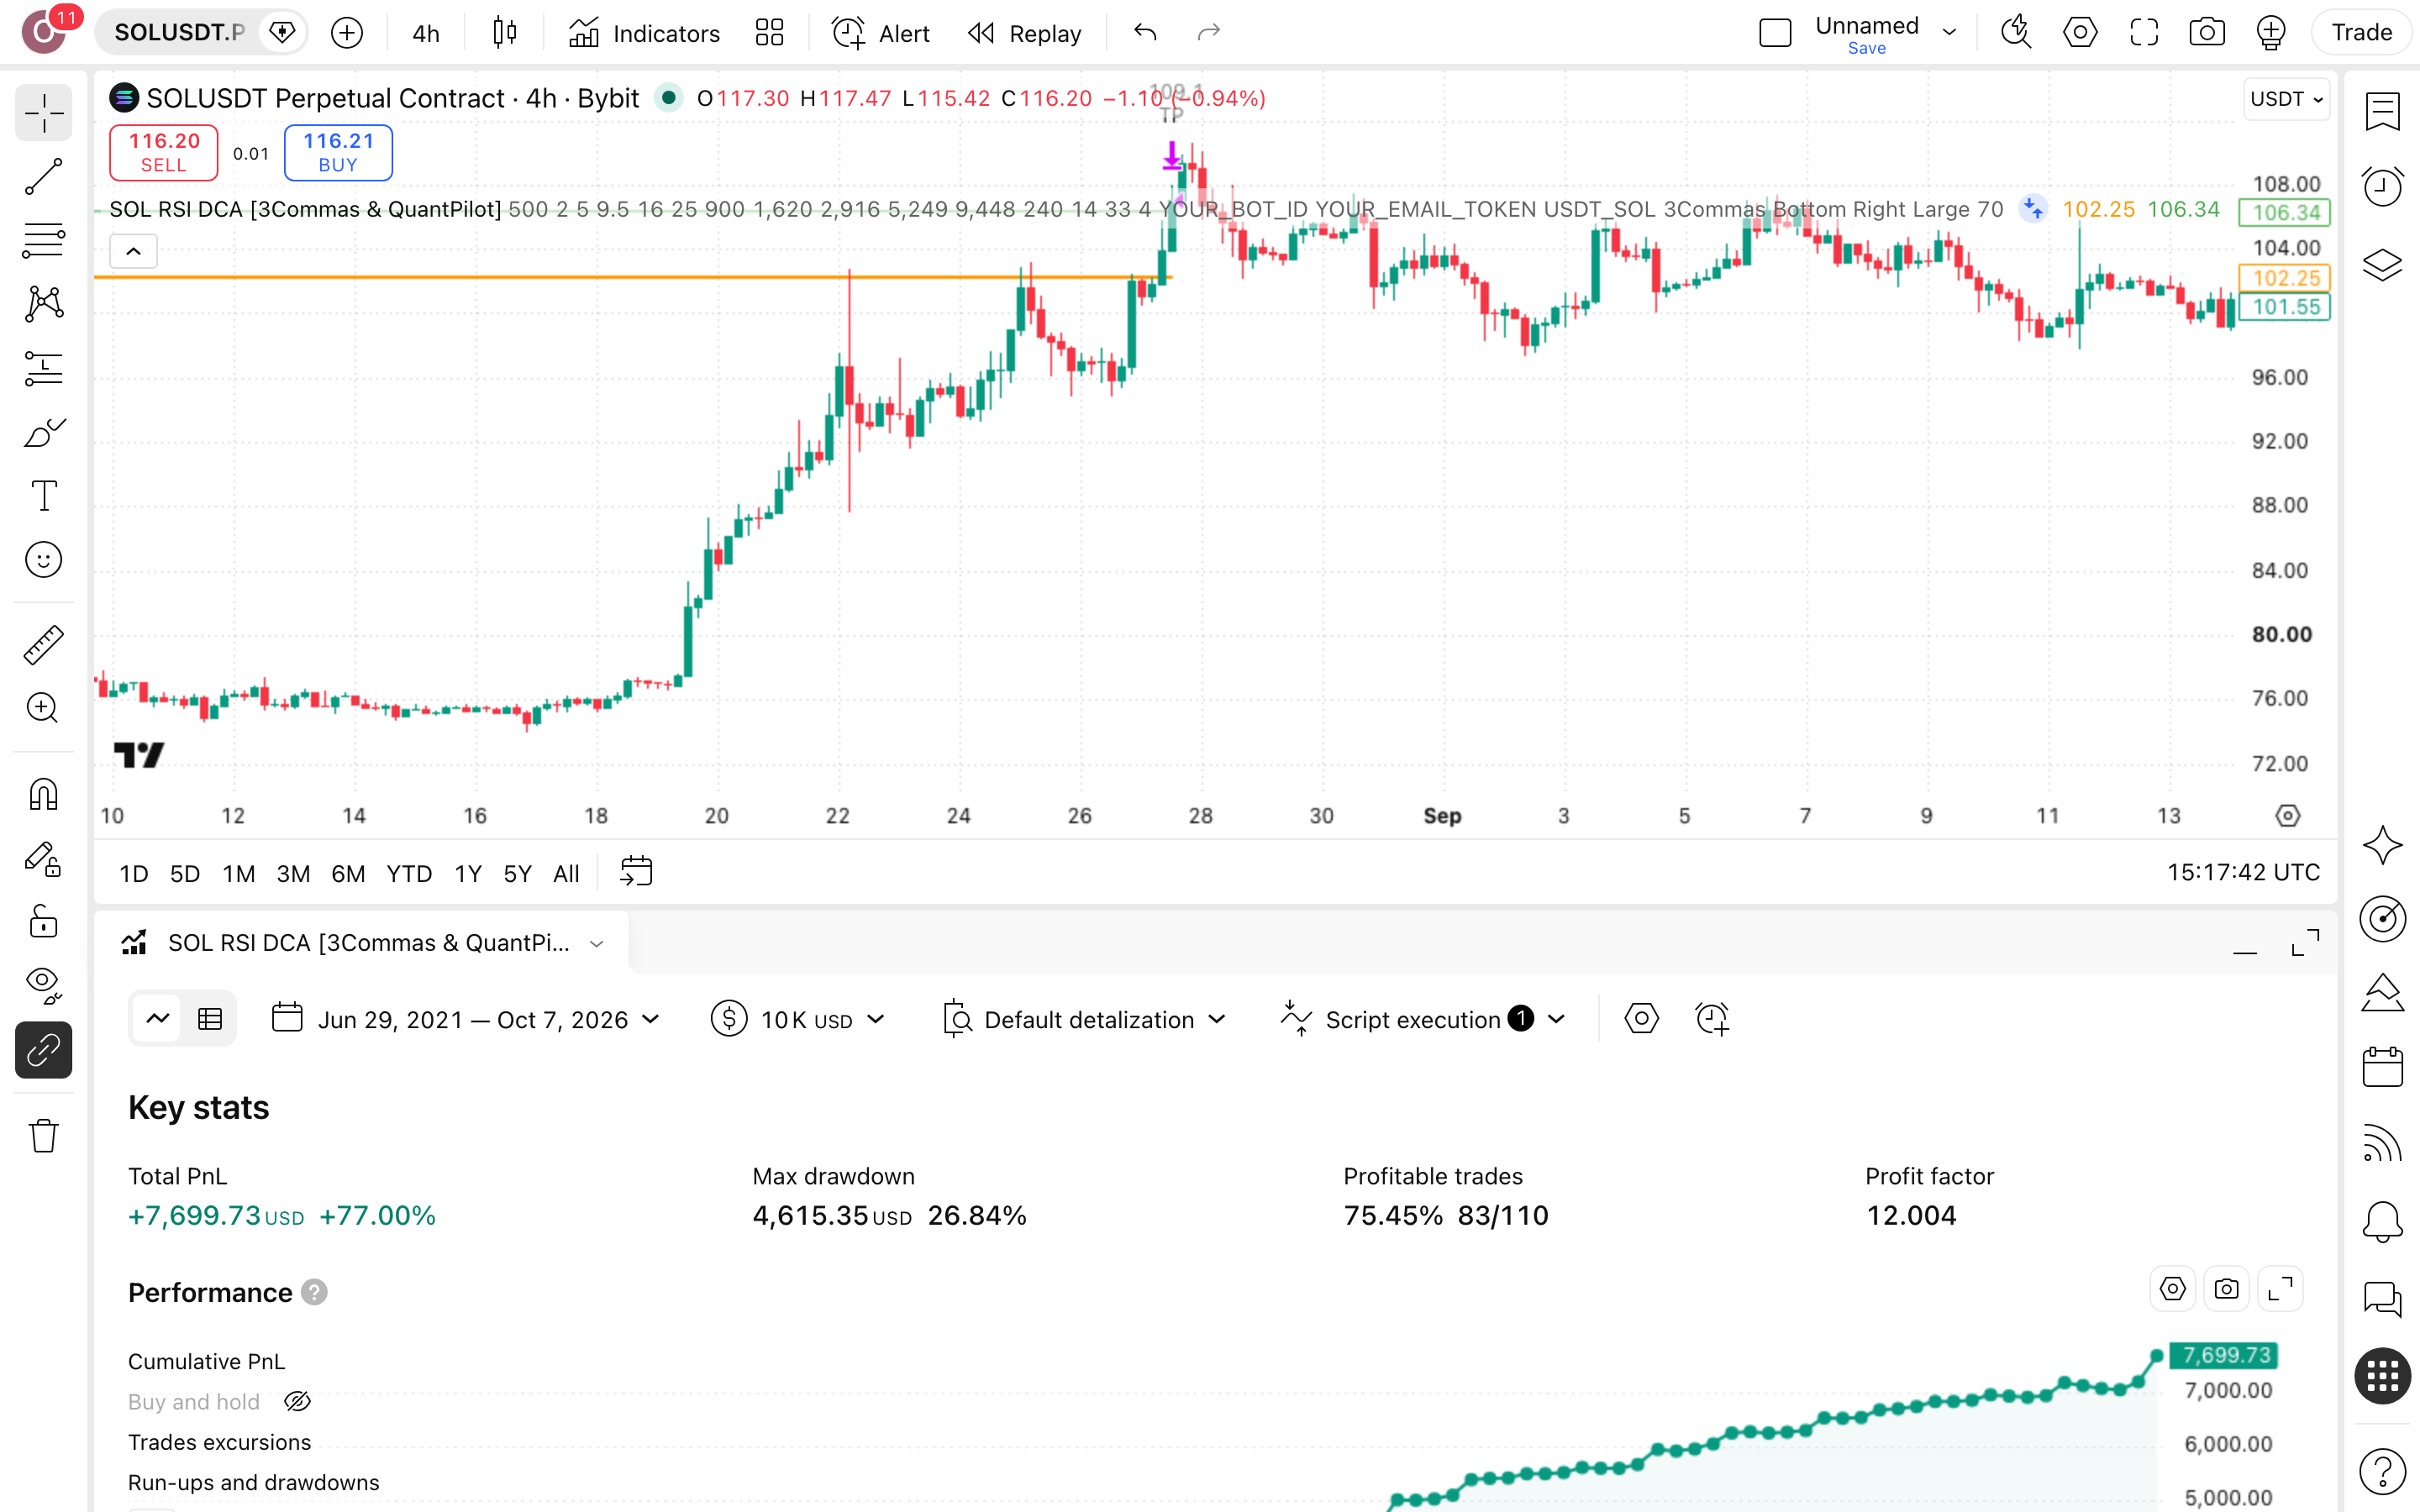Click the Indicators button
This screenshot has width=2420, height=1512.
(x=644, y=33)
